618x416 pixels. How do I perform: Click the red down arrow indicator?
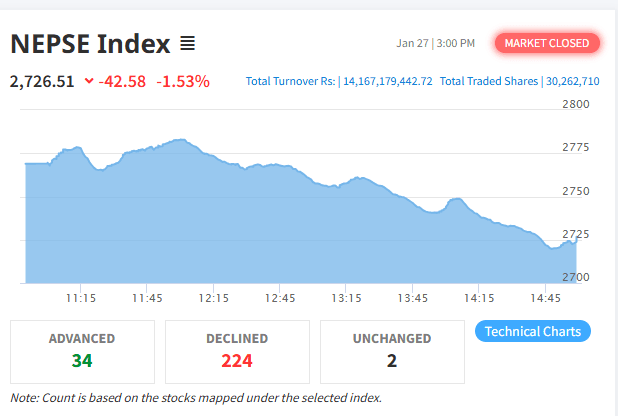point(88,82)
